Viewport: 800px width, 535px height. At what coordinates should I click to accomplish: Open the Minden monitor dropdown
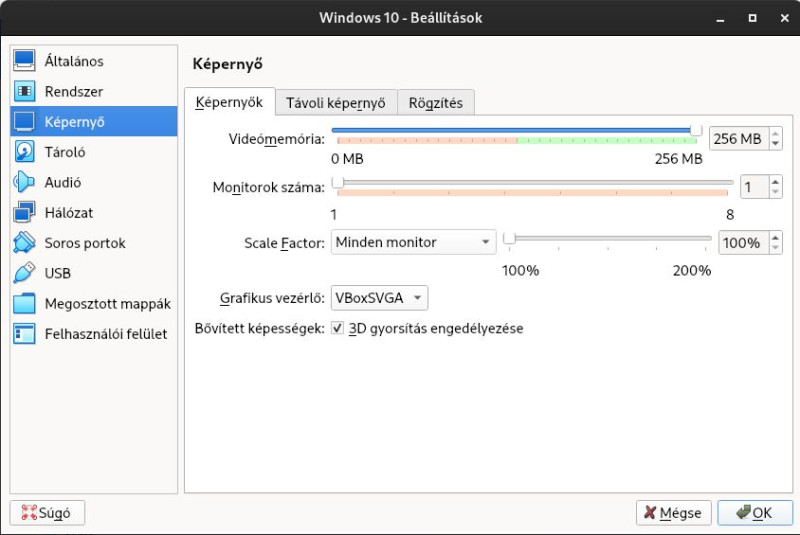[x=413, y=242]
